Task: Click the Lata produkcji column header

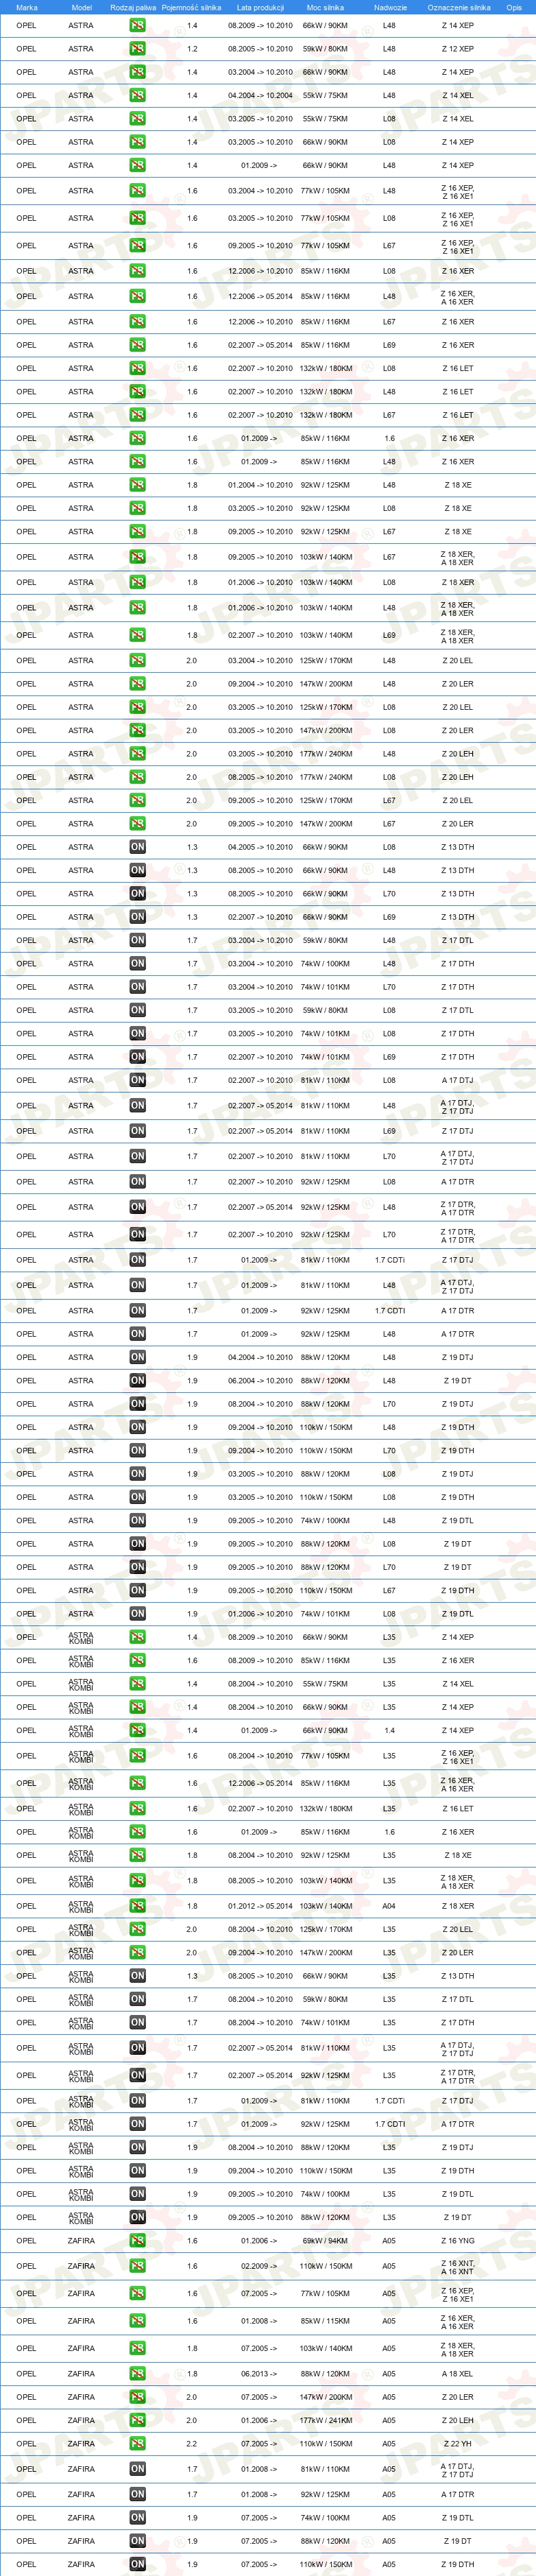Action: click(260, 7)
